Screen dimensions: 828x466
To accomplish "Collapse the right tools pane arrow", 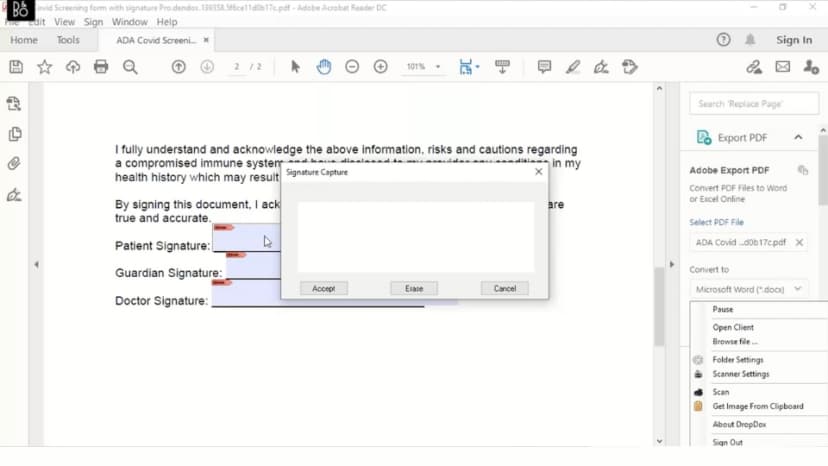I will coord(672,264).
